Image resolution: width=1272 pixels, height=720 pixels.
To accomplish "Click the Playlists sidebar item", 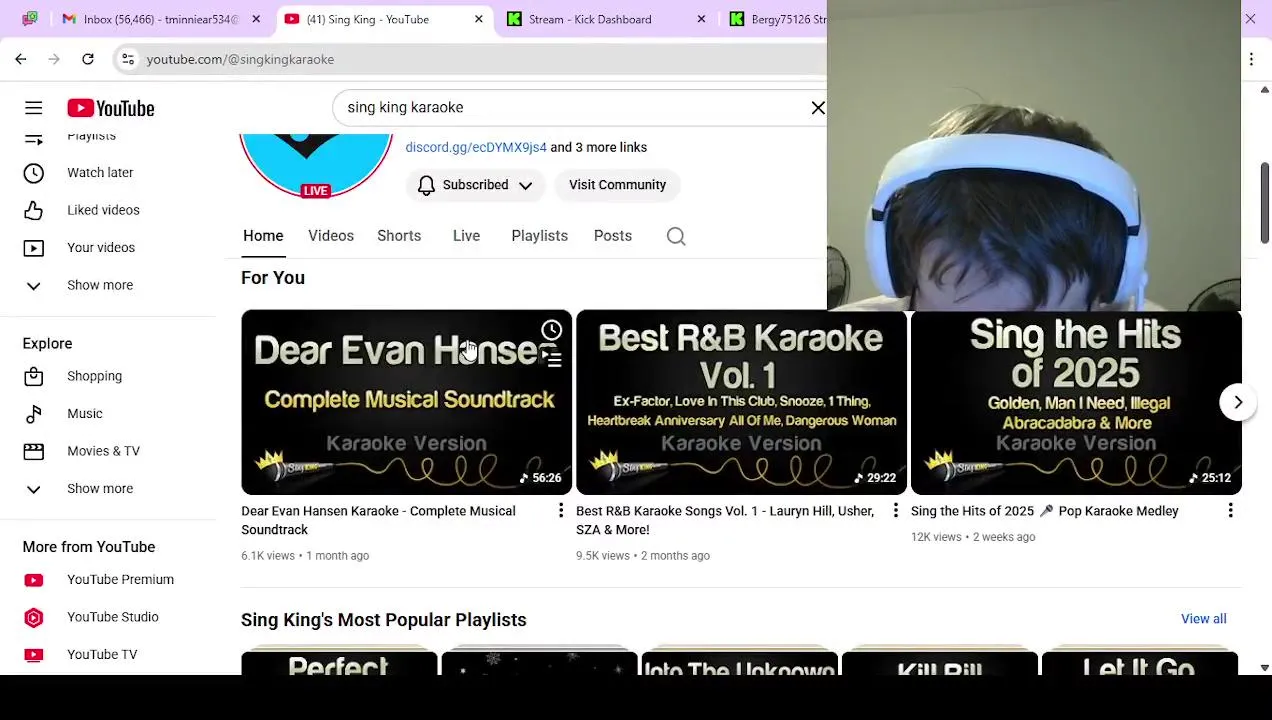I will tap(91, 137).
